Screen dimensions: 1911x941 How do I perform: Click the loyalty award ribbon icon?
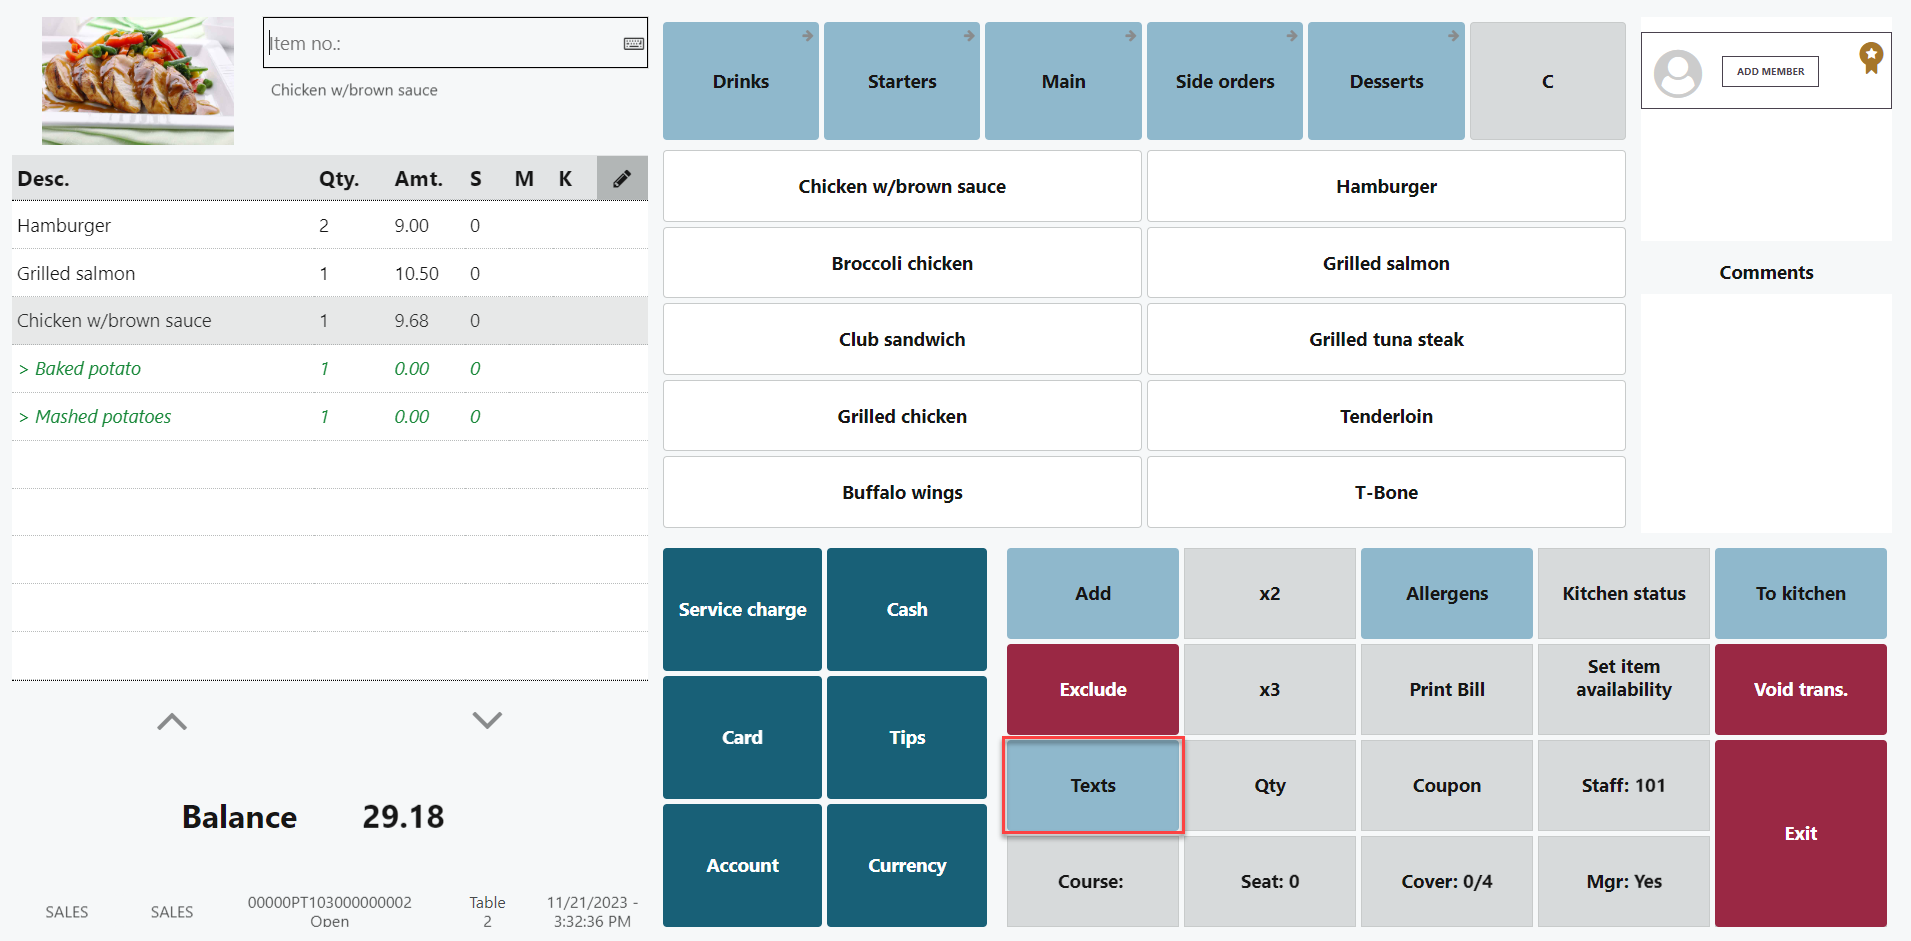coord(1870,58)
